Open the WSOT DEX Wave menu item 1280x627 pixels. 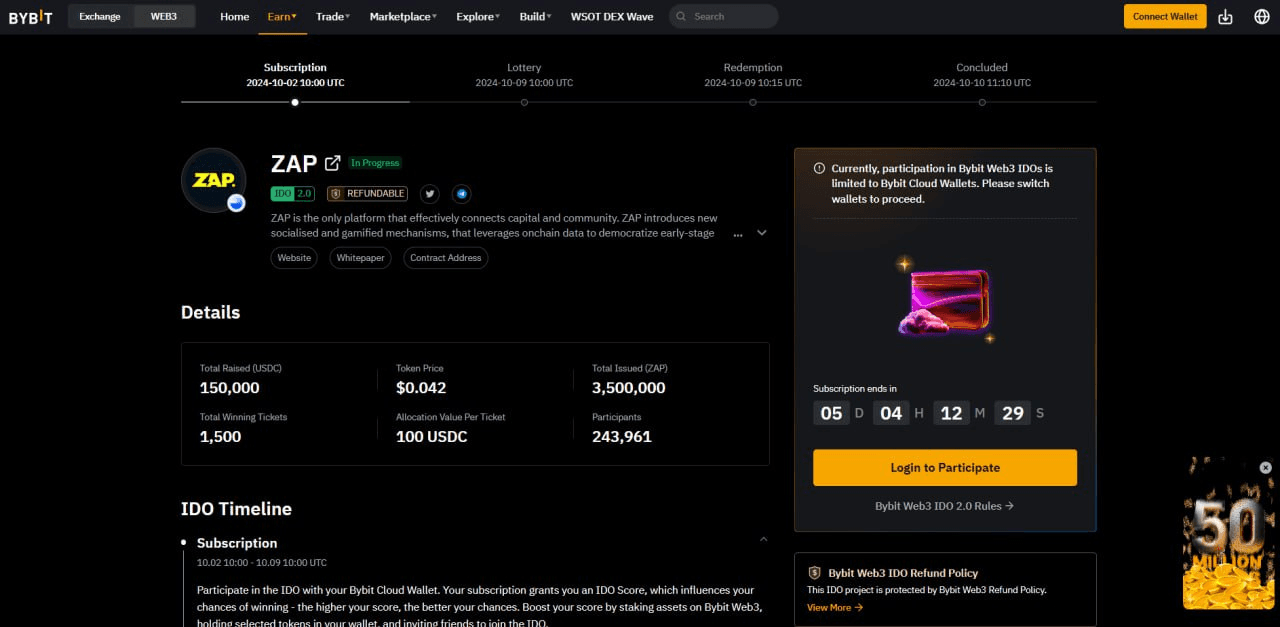click(x=611, y=17)
